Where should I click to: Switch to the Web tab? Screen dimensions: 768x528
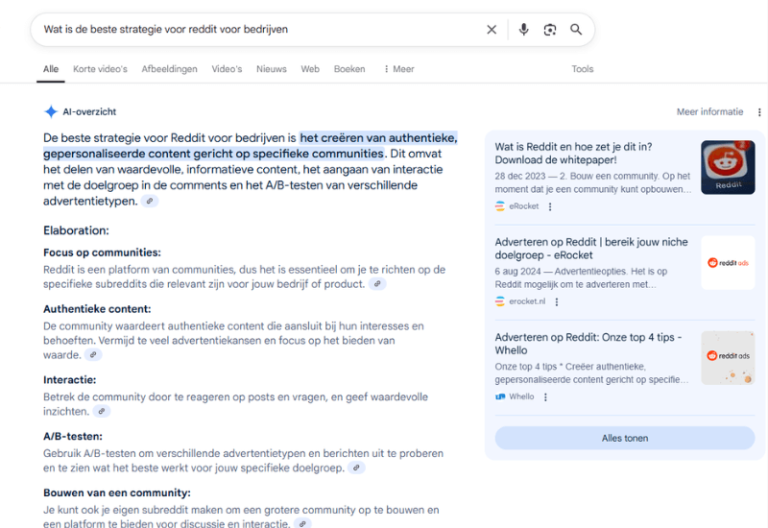(310, 69)
